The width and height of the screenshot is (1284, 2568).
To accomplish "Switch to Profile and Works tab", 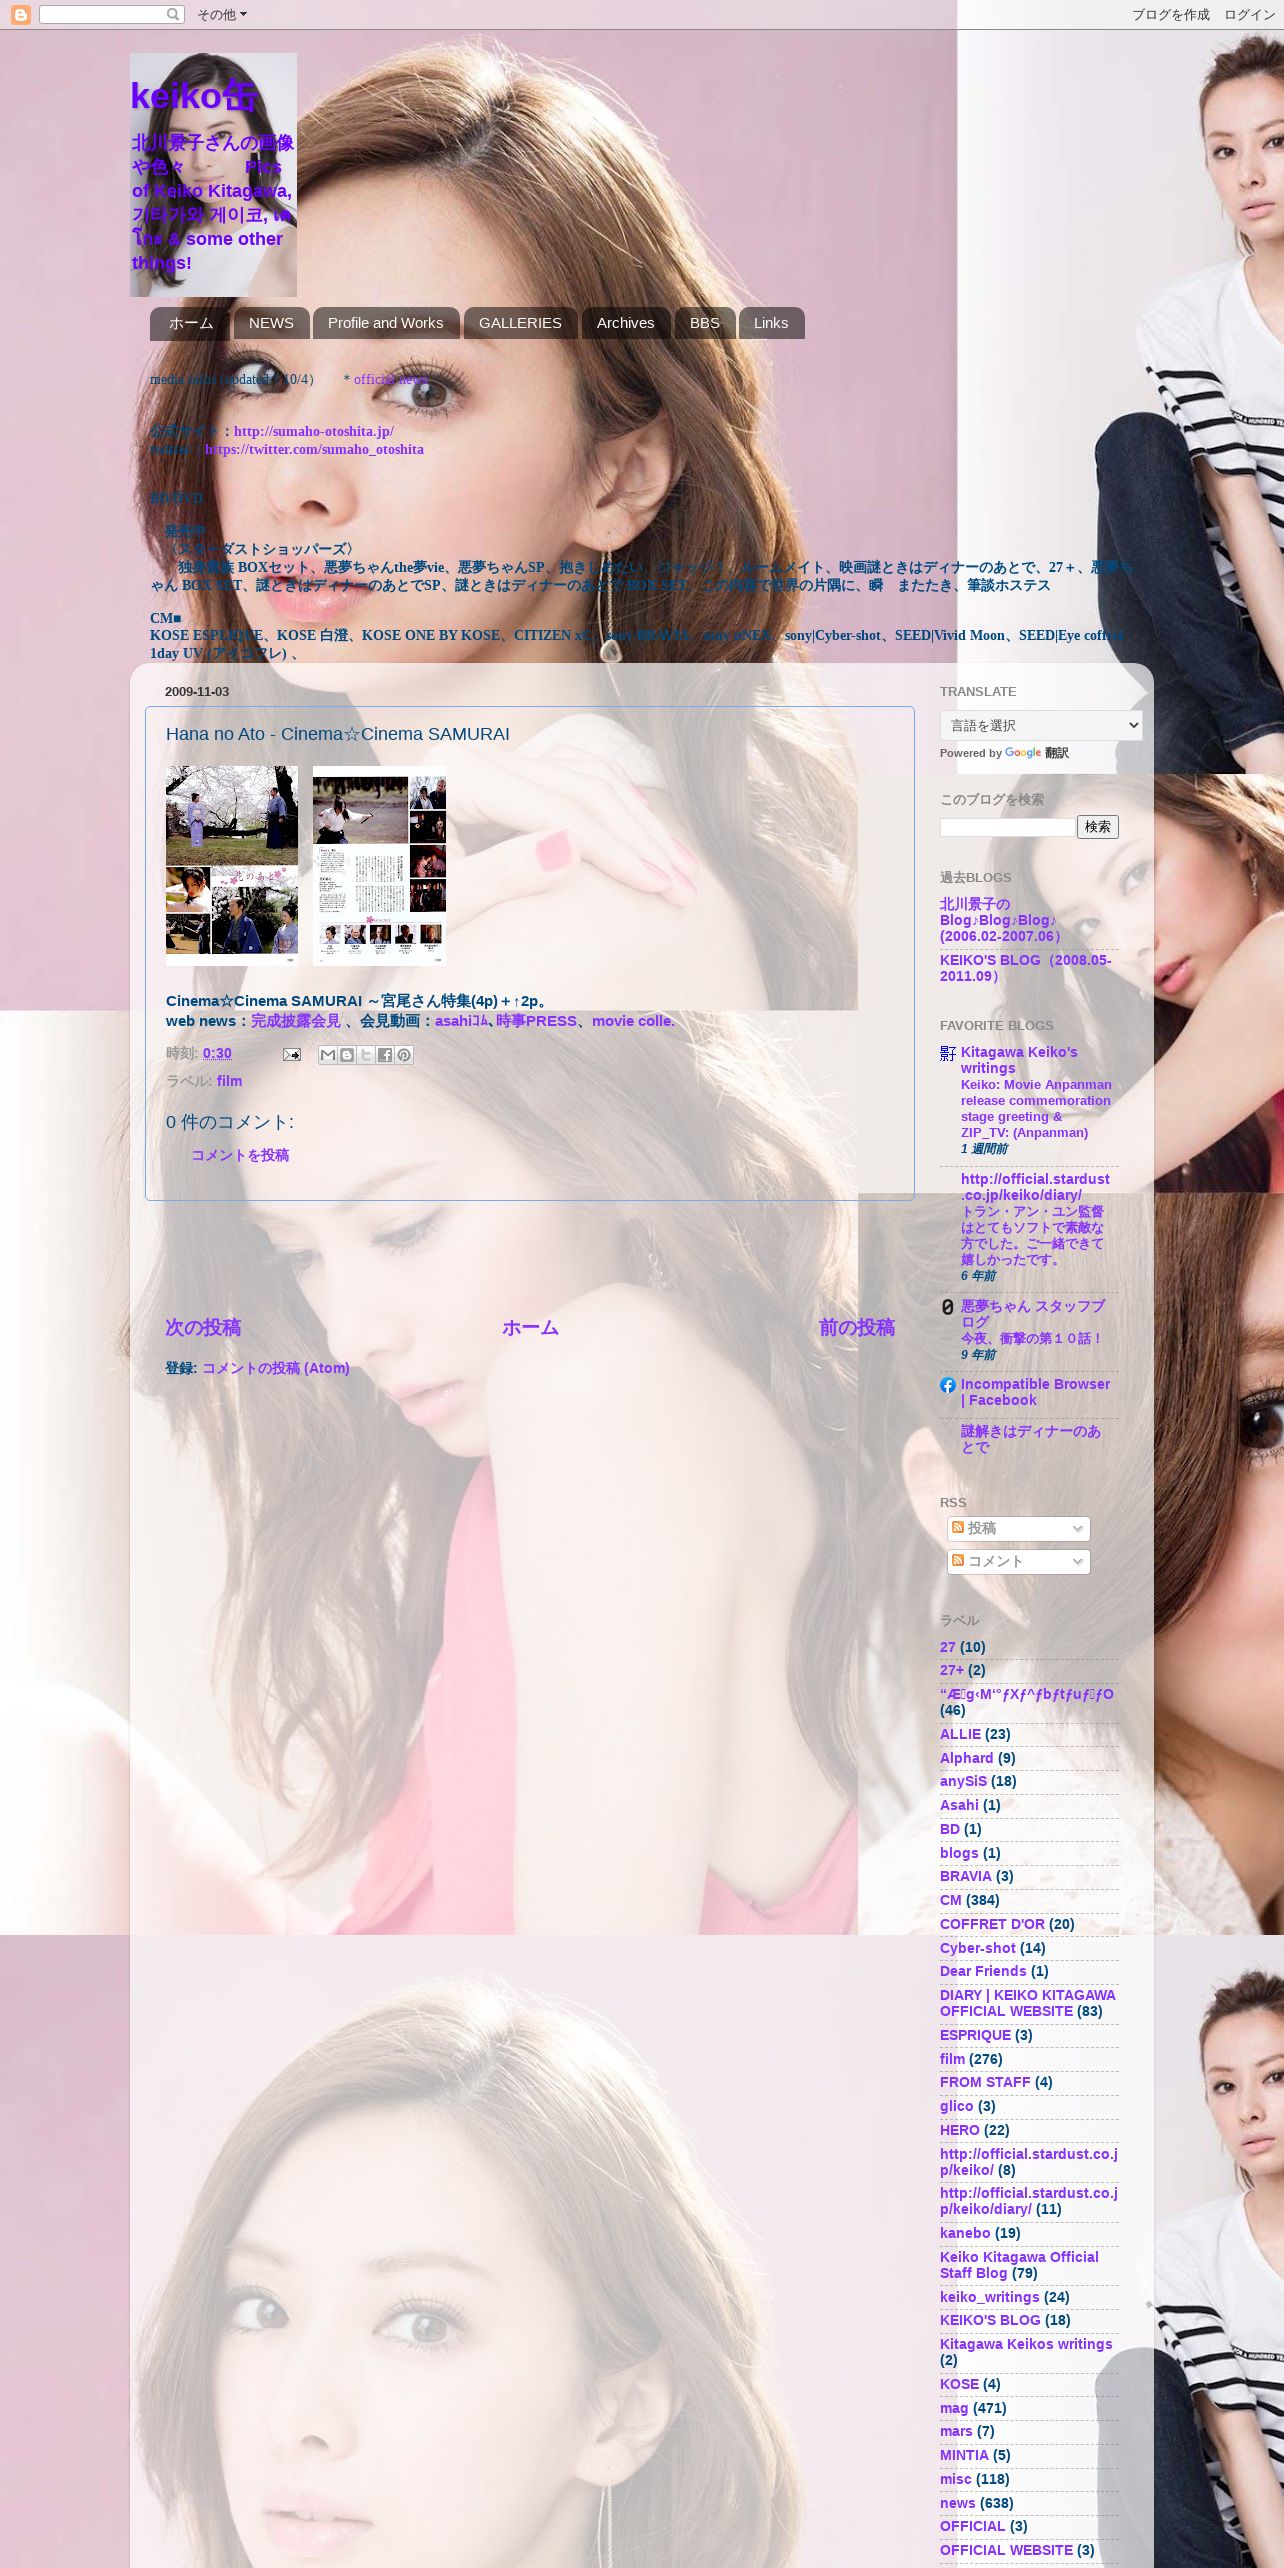I will tap(385, 323).
